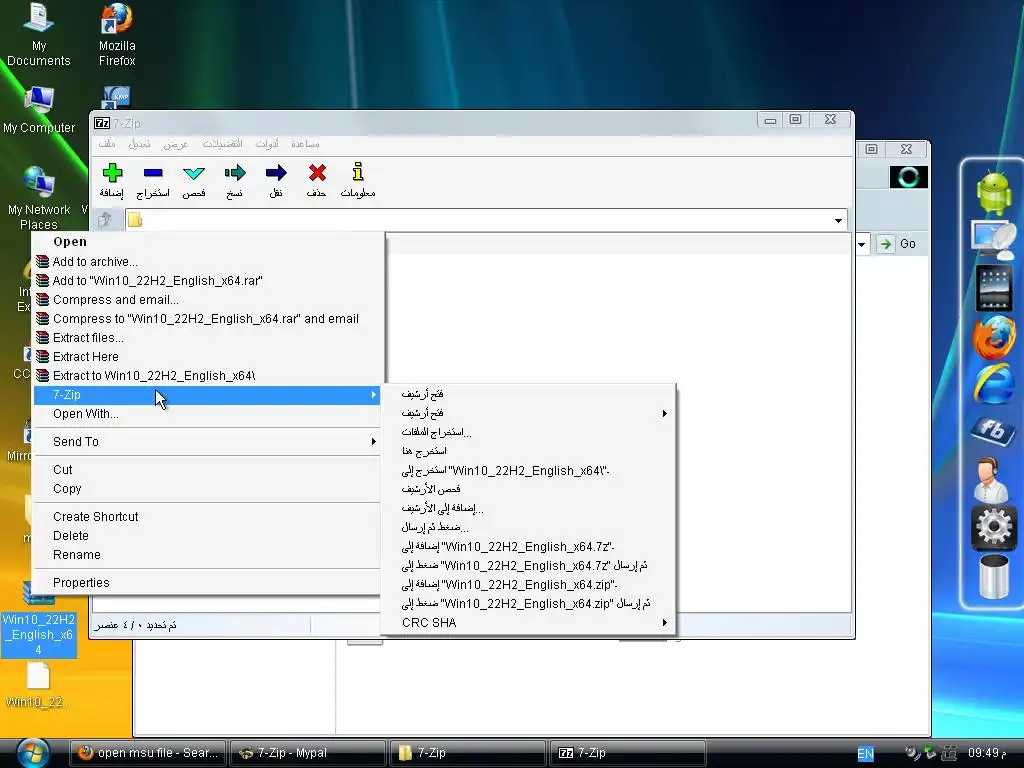Open My Network Places desktop icon

click(39, 199)
